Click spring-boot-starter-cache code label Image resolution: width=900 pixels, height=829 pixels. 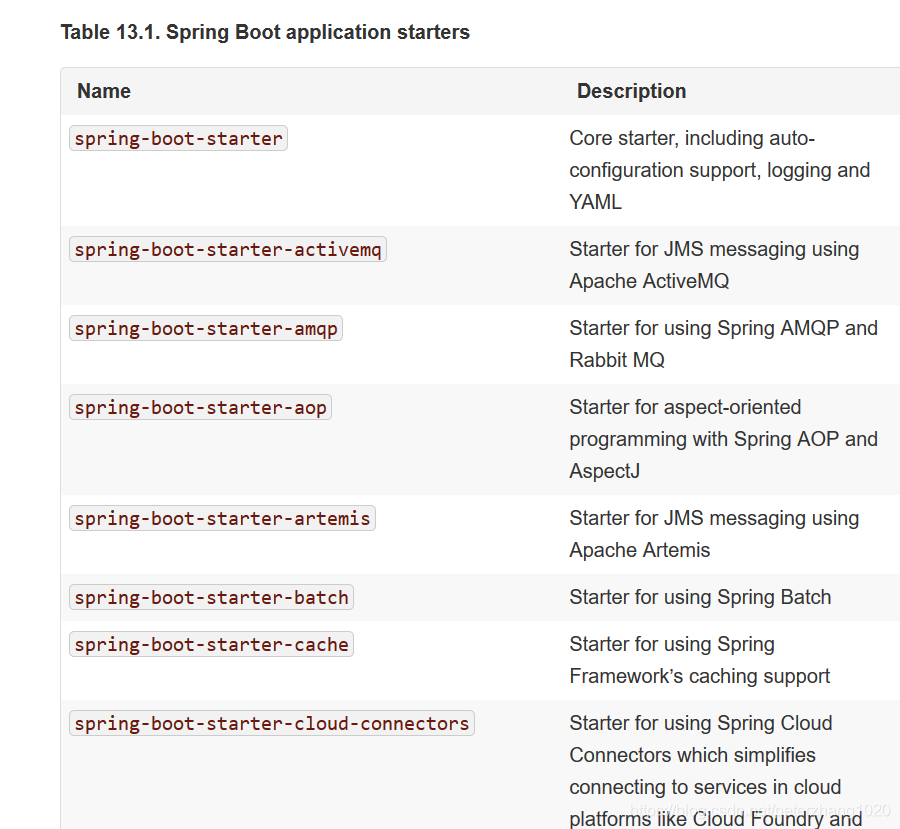(x=211, y=644)
